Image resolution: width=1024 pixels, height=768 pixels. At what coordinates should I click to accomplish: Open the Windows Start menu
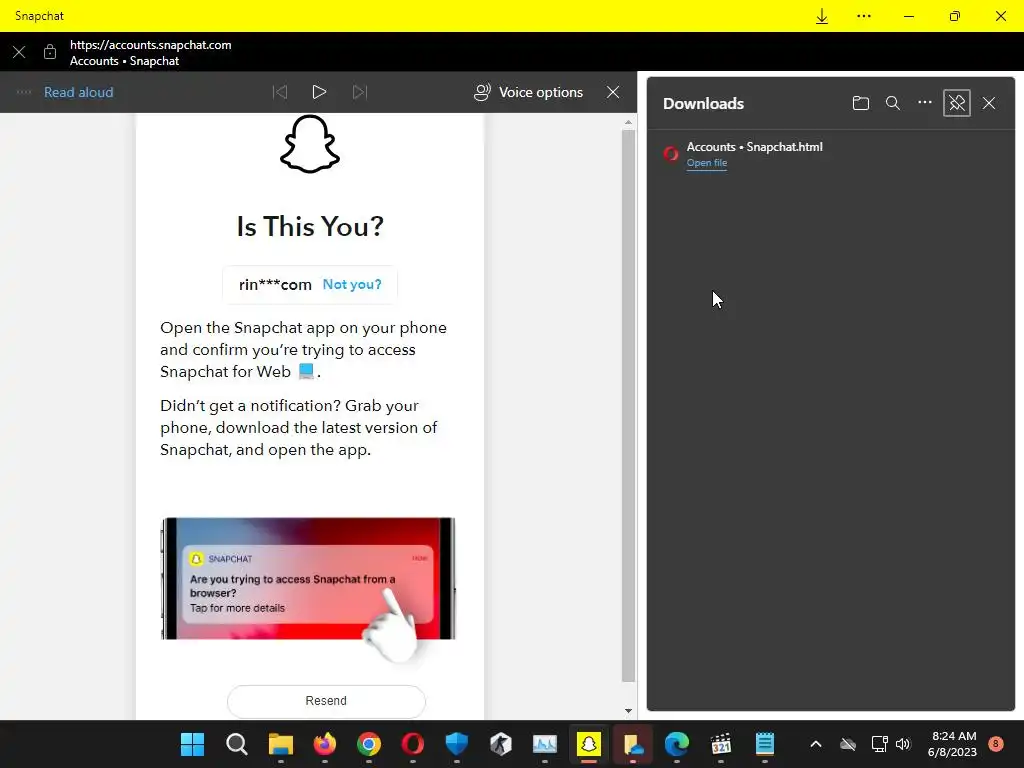193,744
